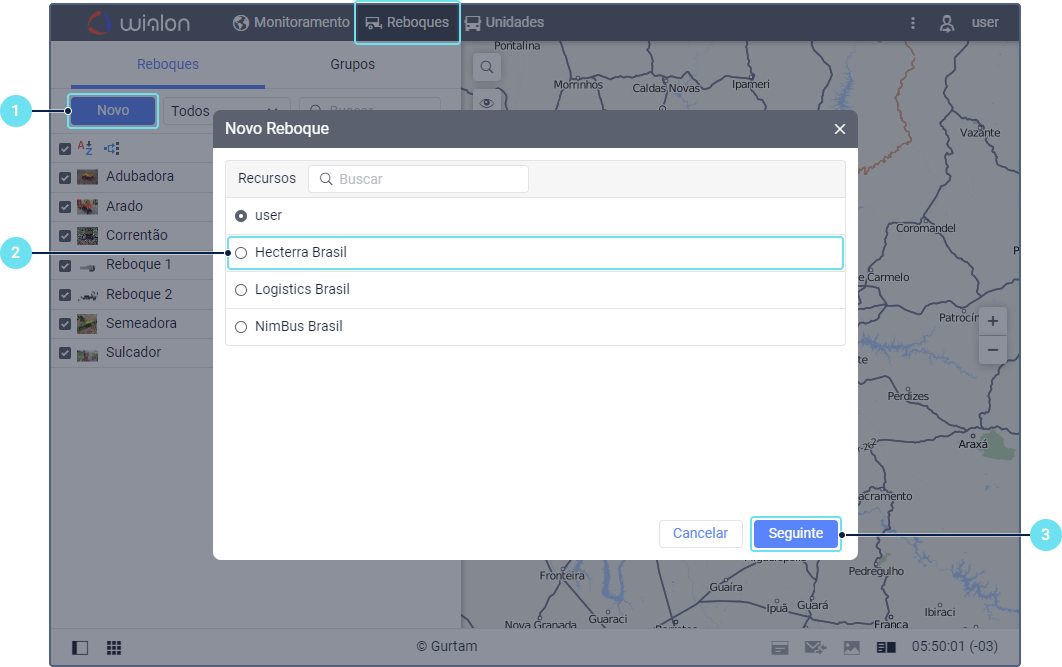
Task: Uncheck the Adubadora trailer checkbox
Action: [65, 177]
